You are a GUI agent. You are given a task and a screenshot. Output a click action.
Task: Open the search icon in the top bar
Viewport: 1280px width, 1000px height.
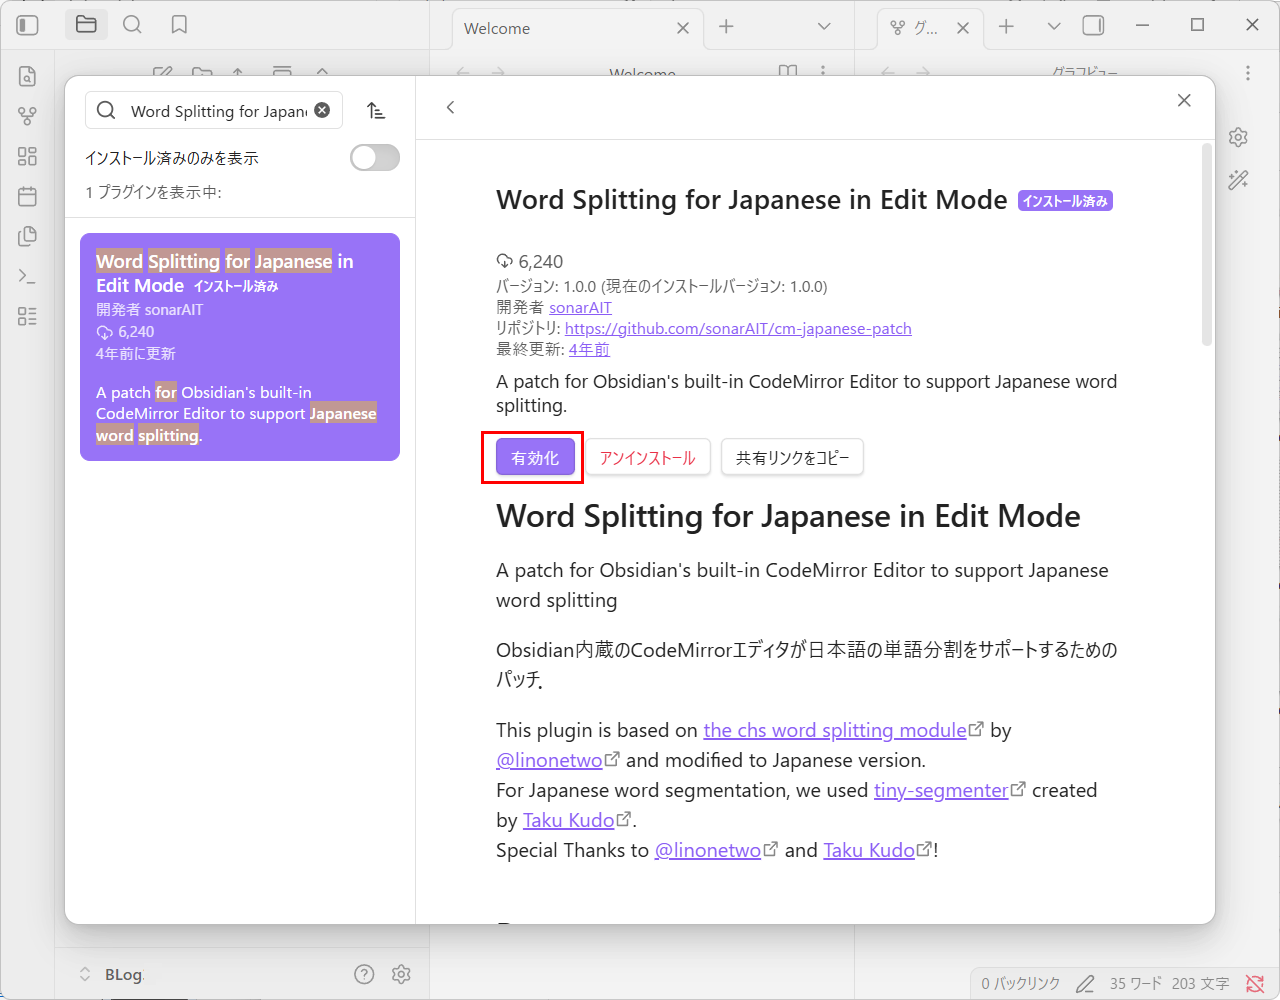132,25
